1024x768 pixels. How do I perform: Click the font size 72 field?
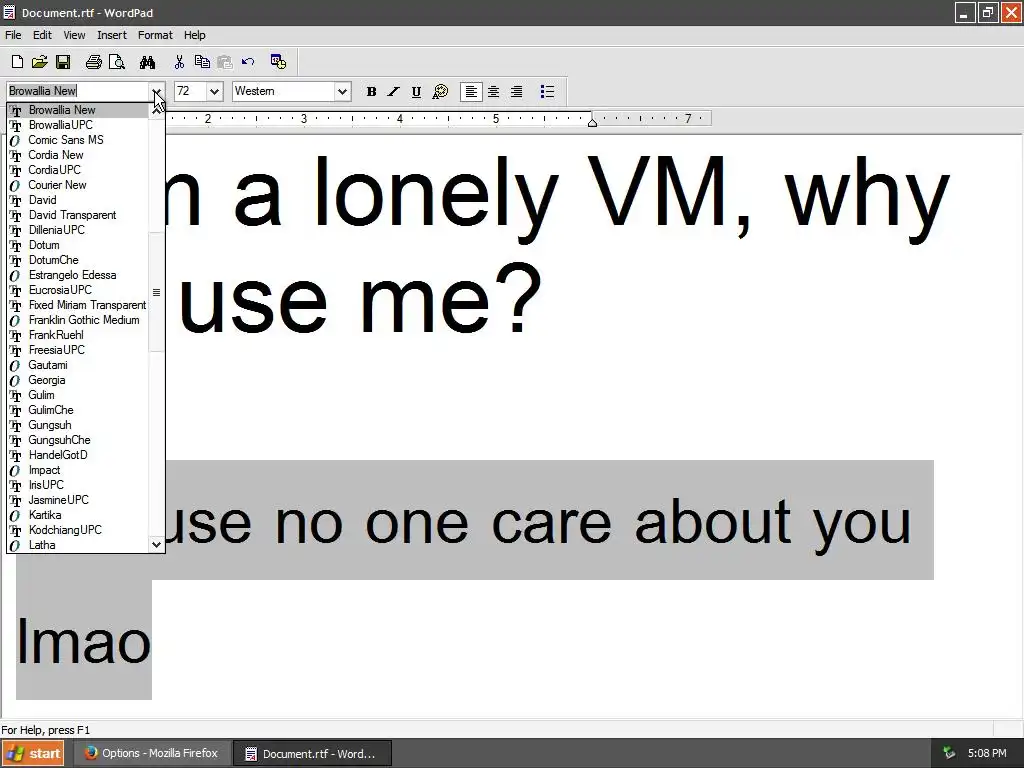pyautogui.click(x=191, y=91)
